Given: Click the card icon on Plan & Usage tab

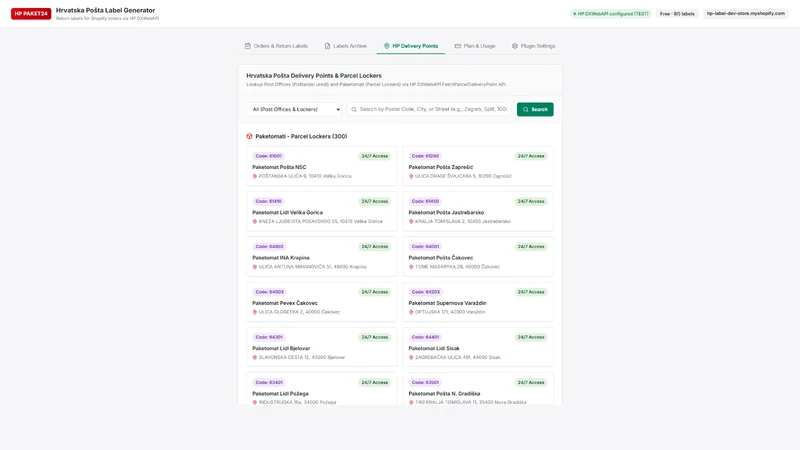Looking at the screenshot, I should pyautogui.click(x=458, y=46).
